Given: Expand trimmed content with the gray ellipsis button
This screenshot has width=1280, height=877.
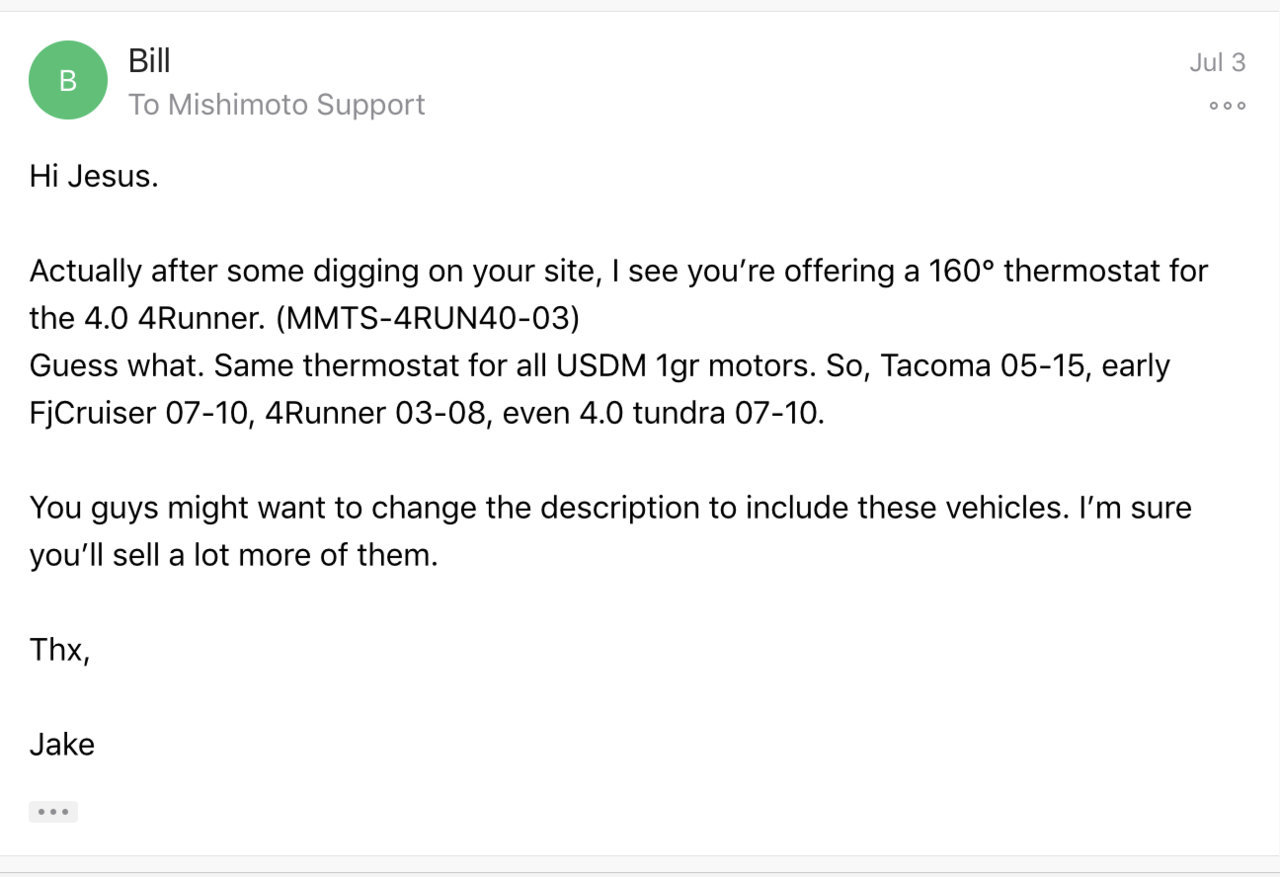Looking at the screenshot, I should 53,812.
